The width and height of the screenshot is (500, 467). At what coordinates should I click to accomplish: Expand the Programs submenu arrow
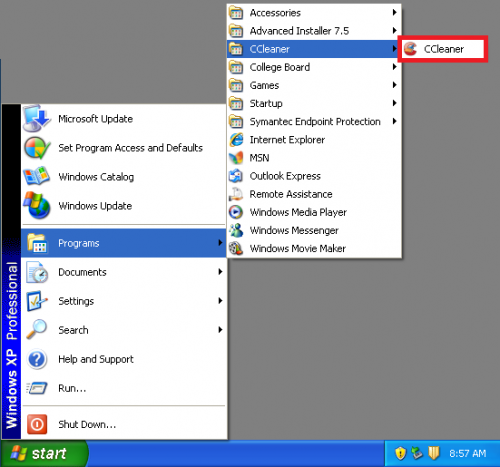coord(220,243)
